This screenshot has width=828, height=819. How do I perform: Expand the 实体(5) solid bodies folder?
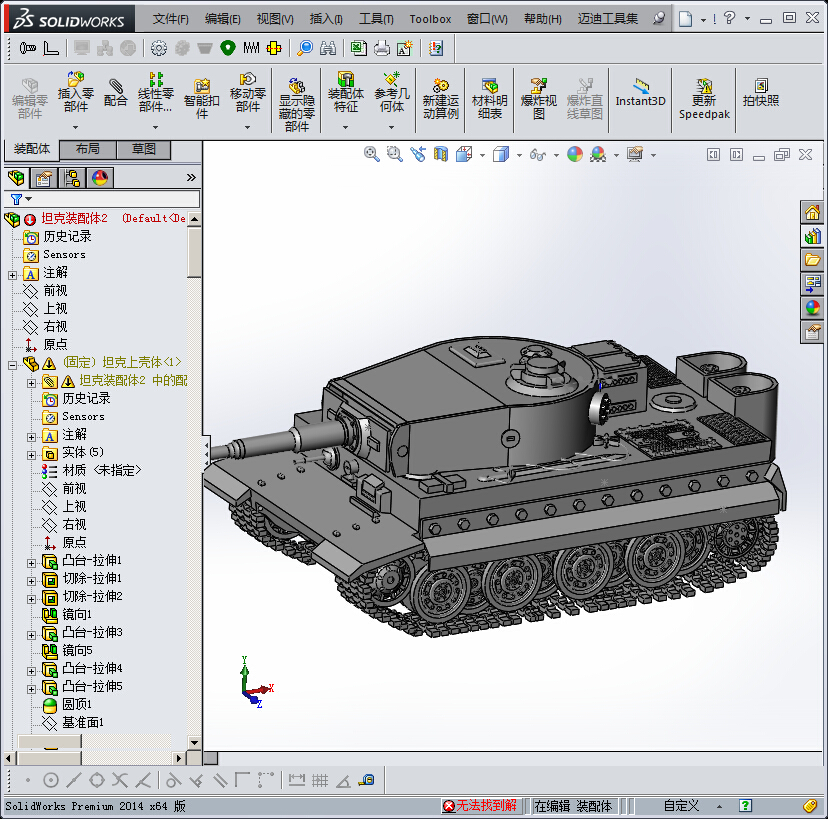point(31,453)
